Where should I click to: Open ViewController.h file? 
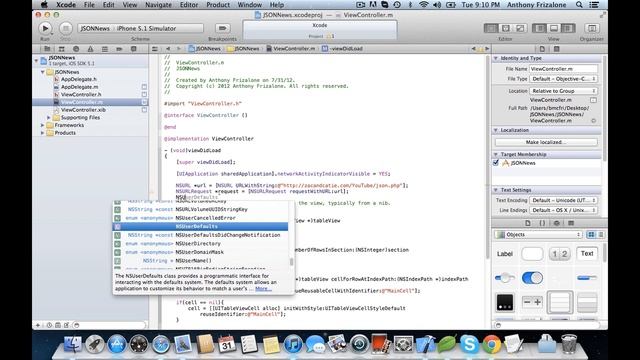coord(81,94)
